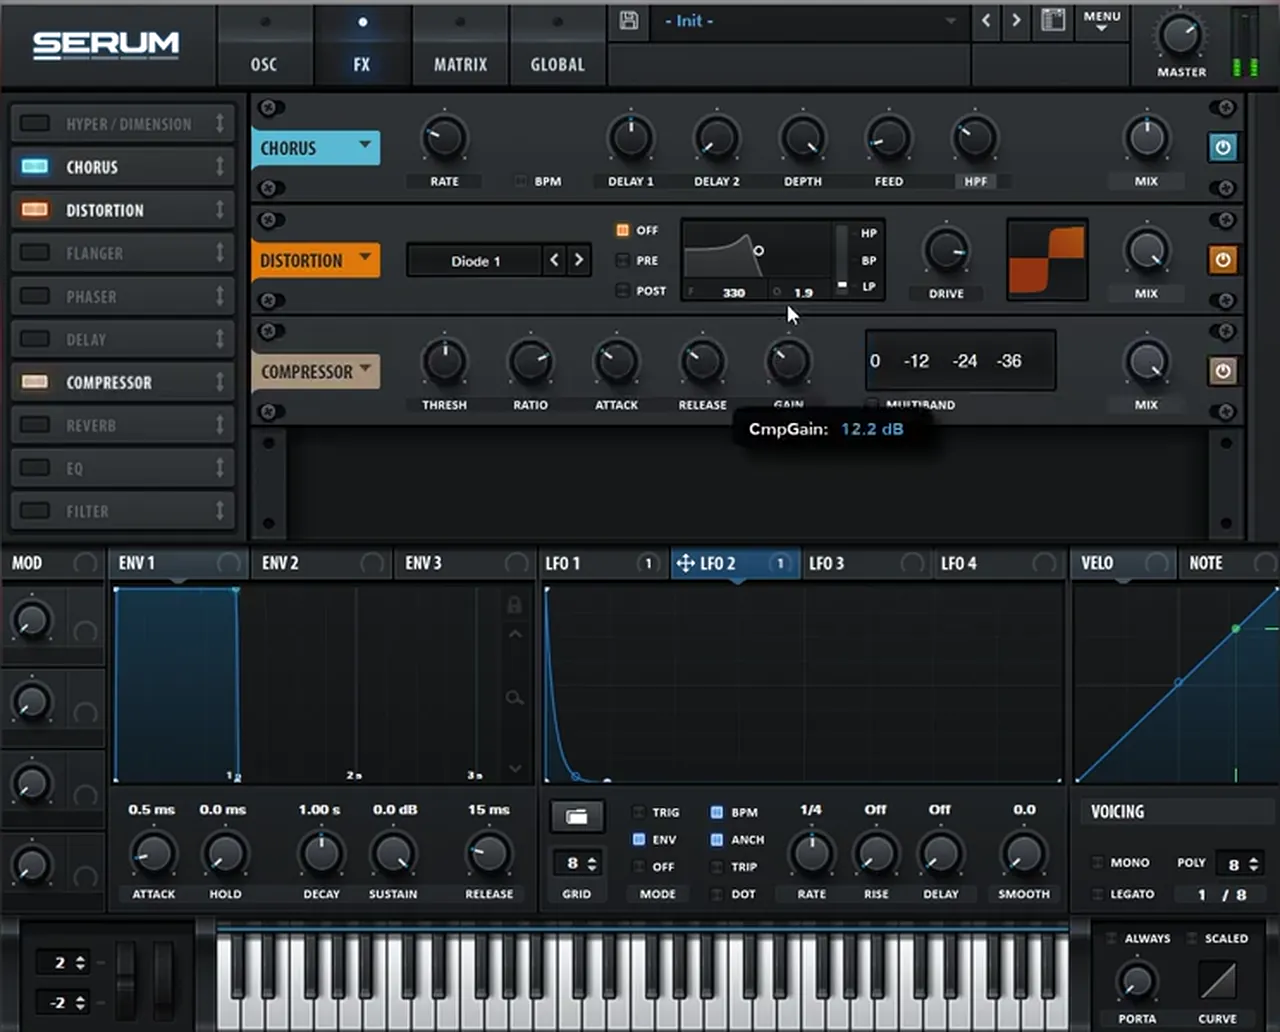
Task: Enable MONO voicing checkbox
Action: click(x=1098, y=862)
